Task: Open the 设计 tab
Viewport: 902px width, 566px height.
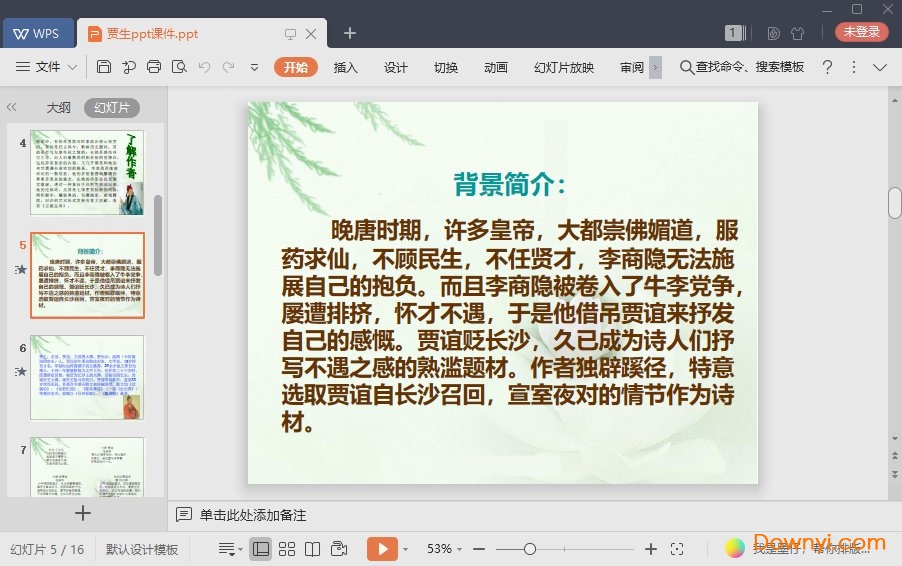Action: tap(395, 67)
